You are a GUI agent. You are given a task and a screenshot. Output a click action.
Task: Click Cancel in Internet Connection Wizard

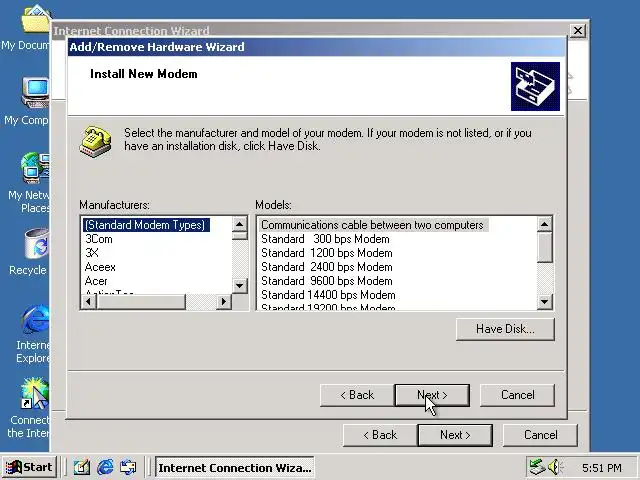[x=540, y=435]
